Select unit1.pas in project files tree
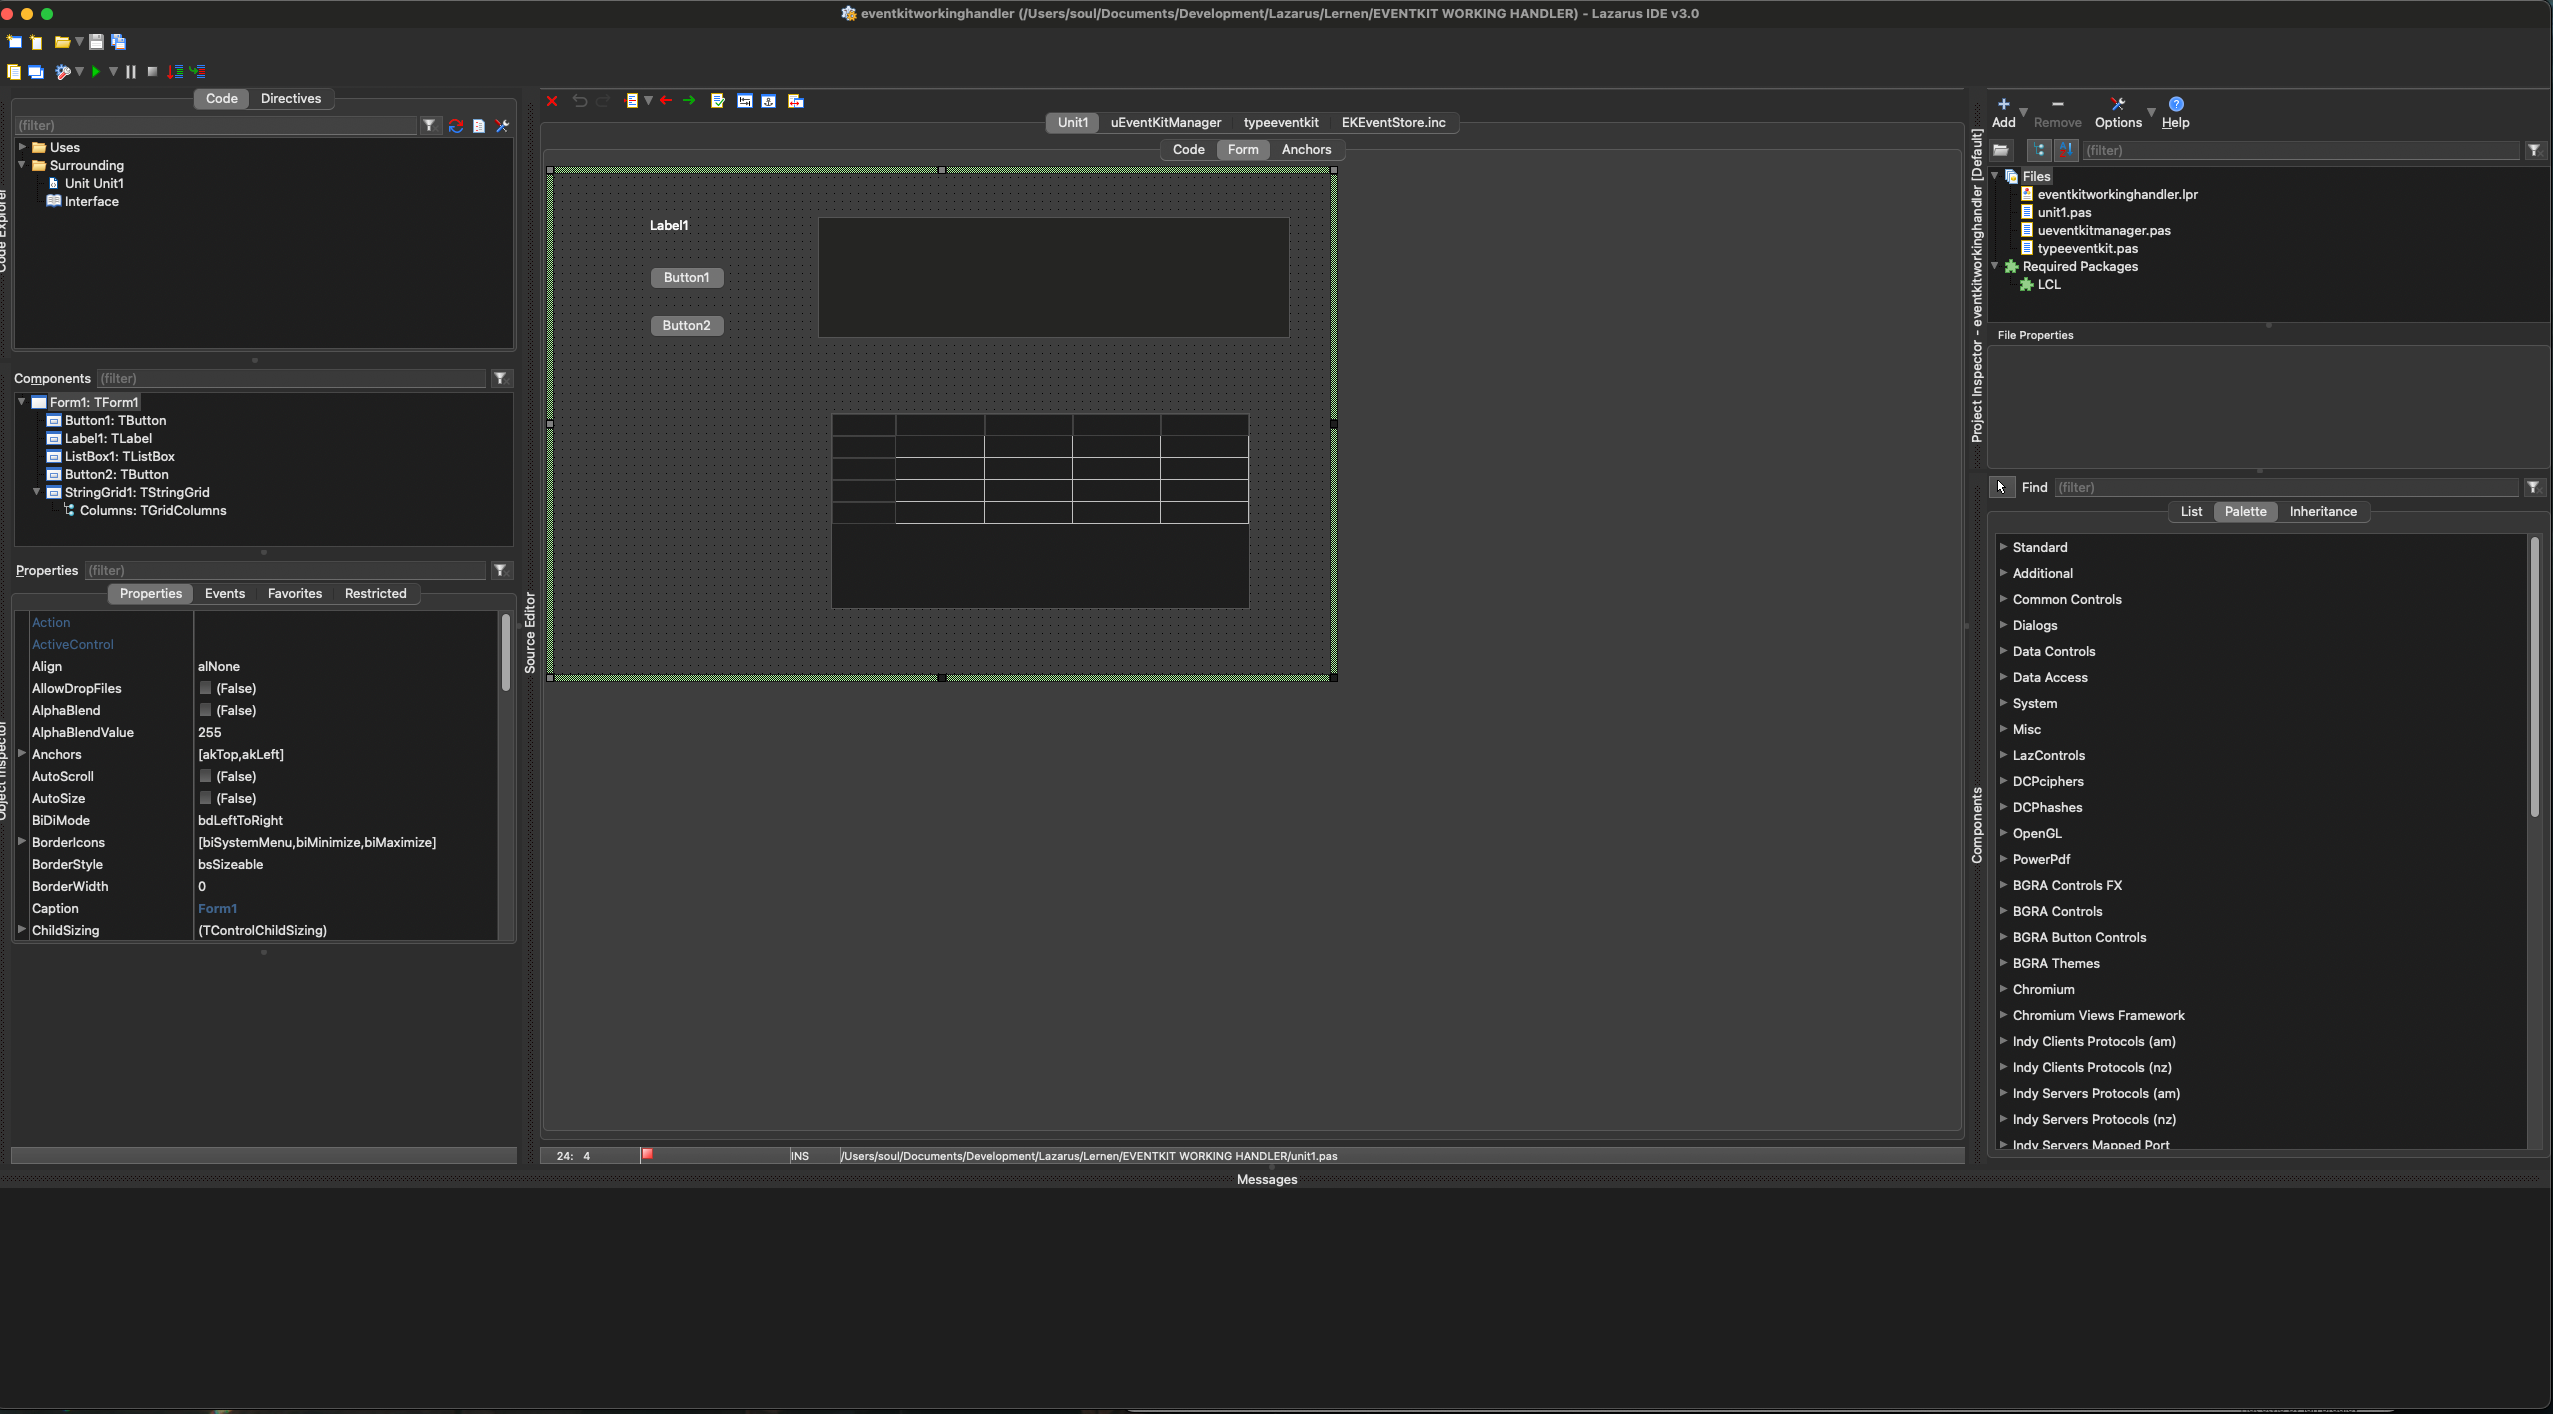Image resolution: width=2553 pixels, height=1414 pixels. click(2064, 212)
